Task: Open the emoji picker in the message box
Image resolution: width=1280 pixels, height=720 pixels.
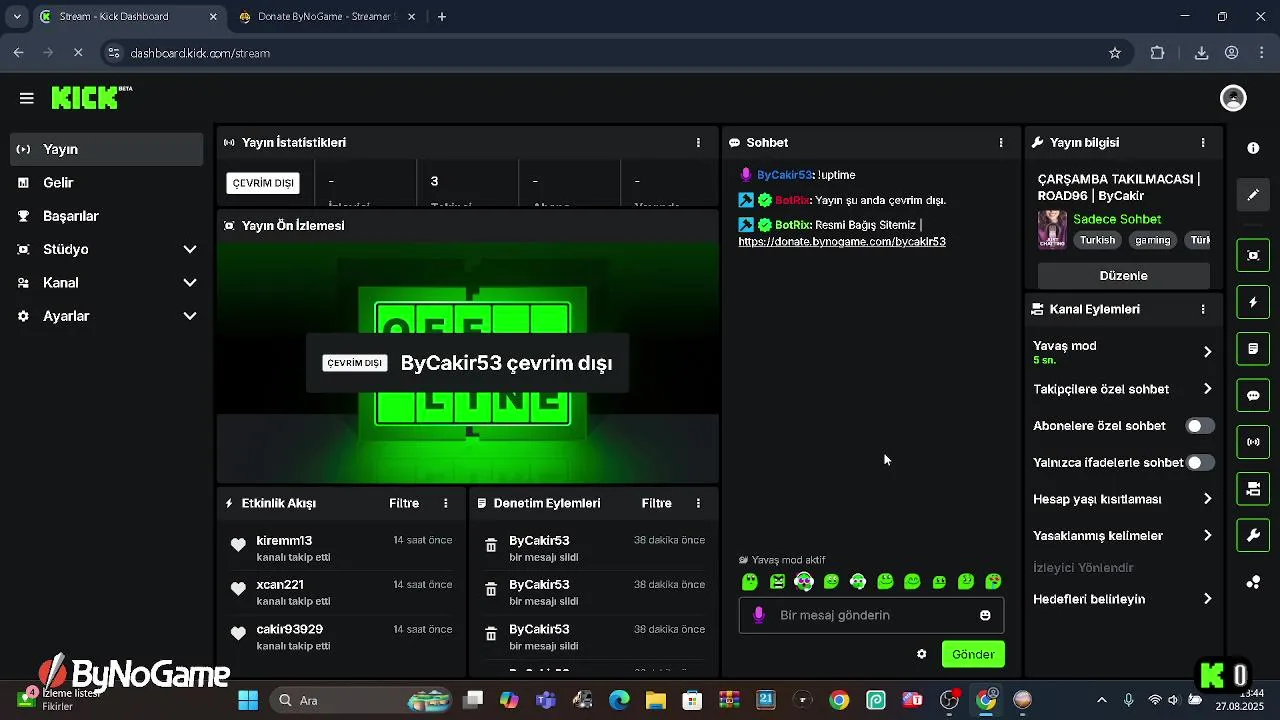Action: click(x=985, y=615)
